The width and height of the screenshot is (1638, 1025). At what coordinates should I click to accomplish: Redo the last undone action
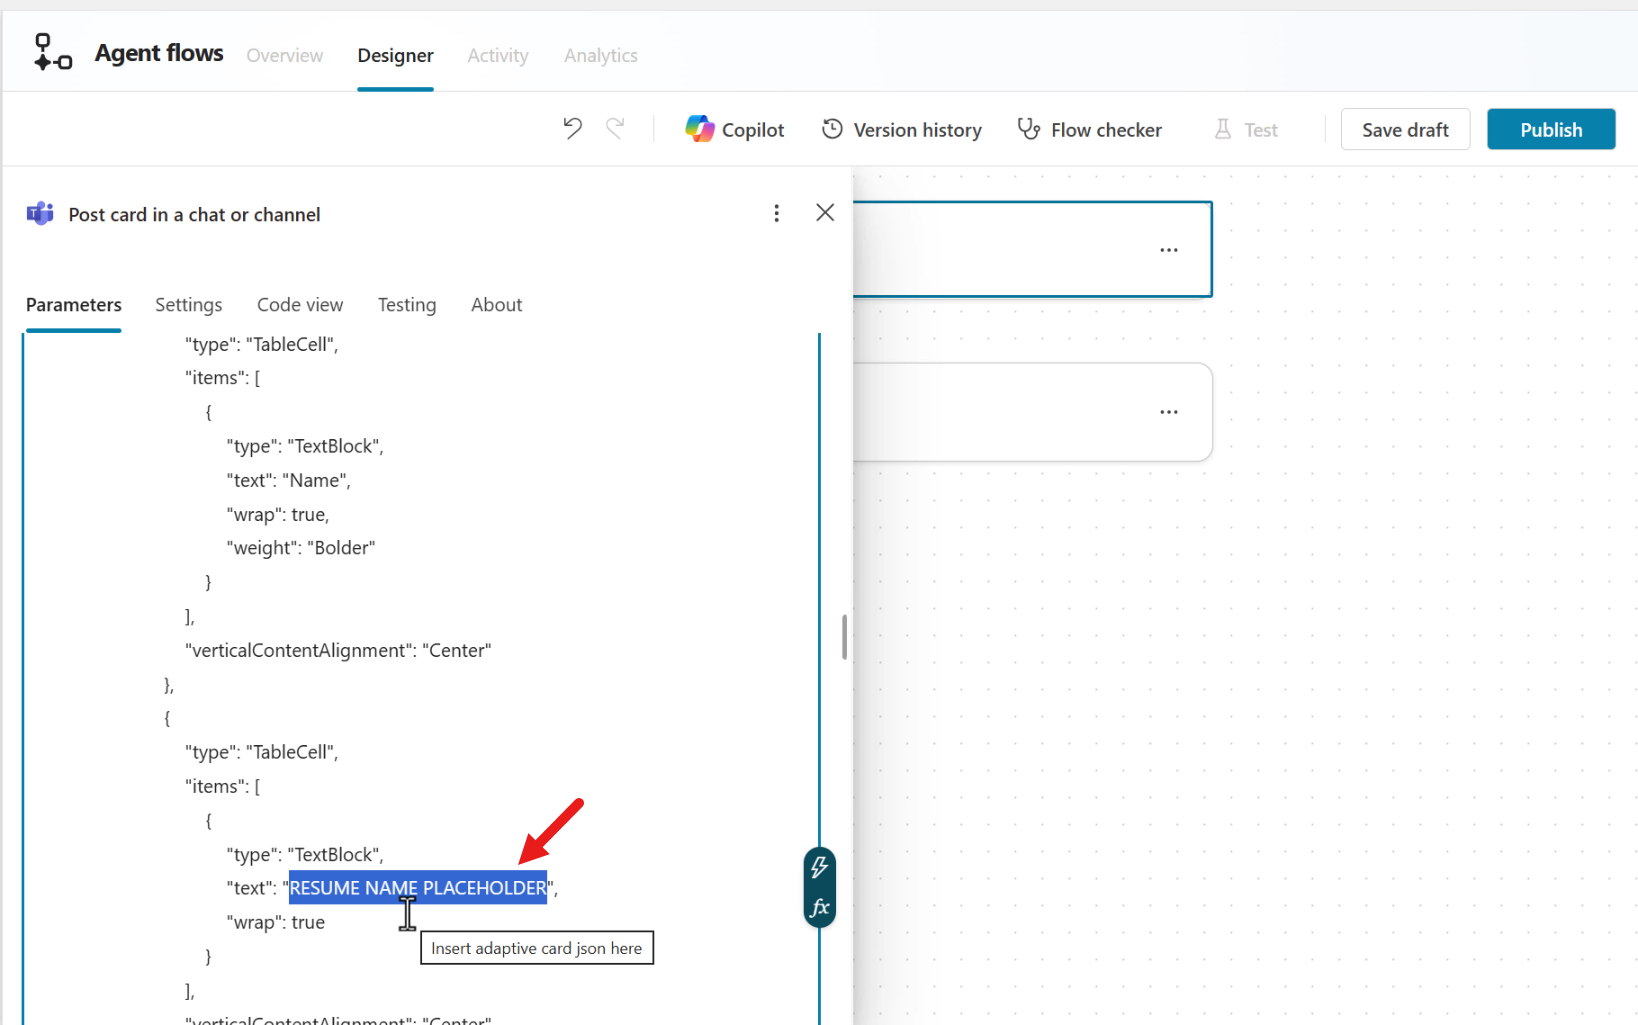(x=615, y=129)
